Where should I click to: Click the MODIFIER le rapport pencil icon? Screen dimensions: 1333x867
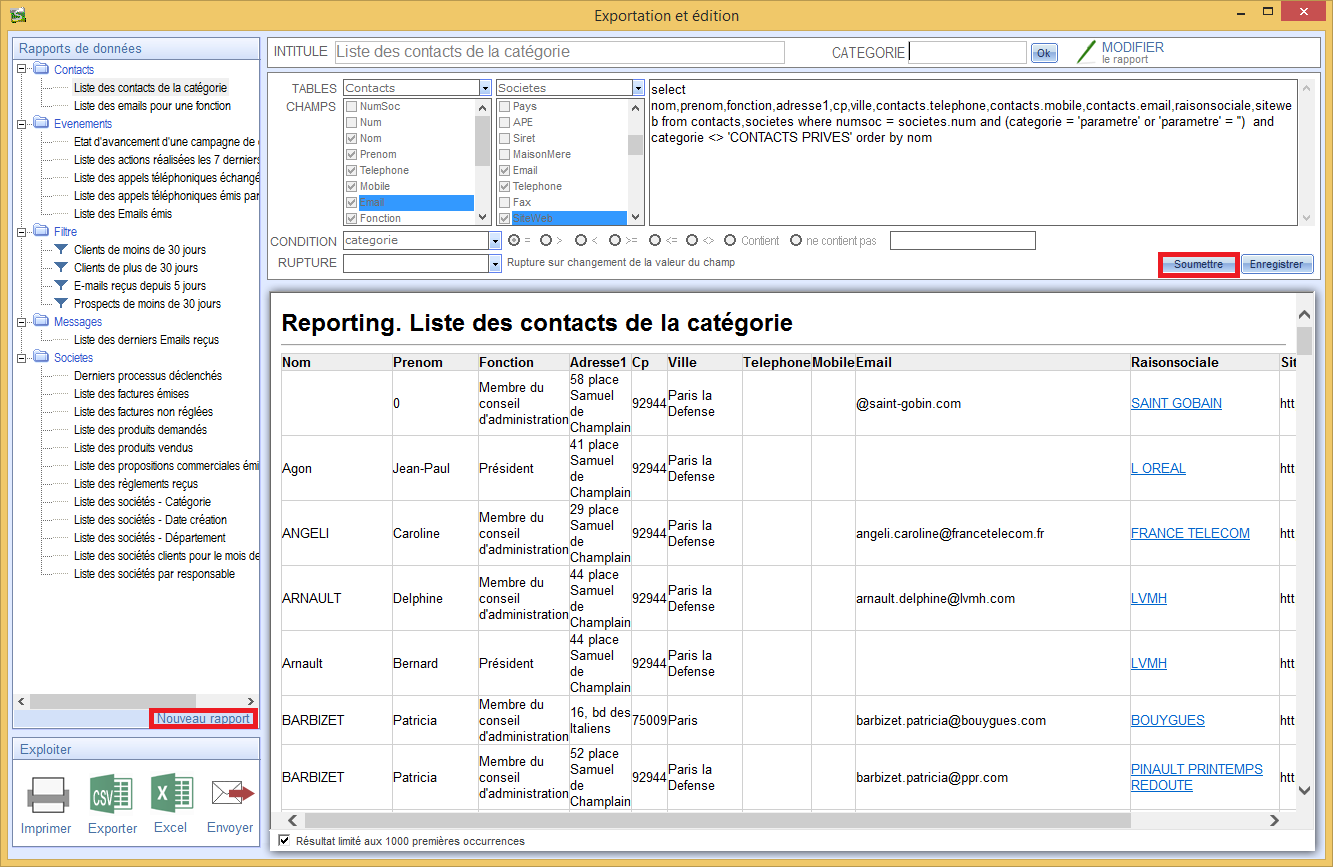1086,52
